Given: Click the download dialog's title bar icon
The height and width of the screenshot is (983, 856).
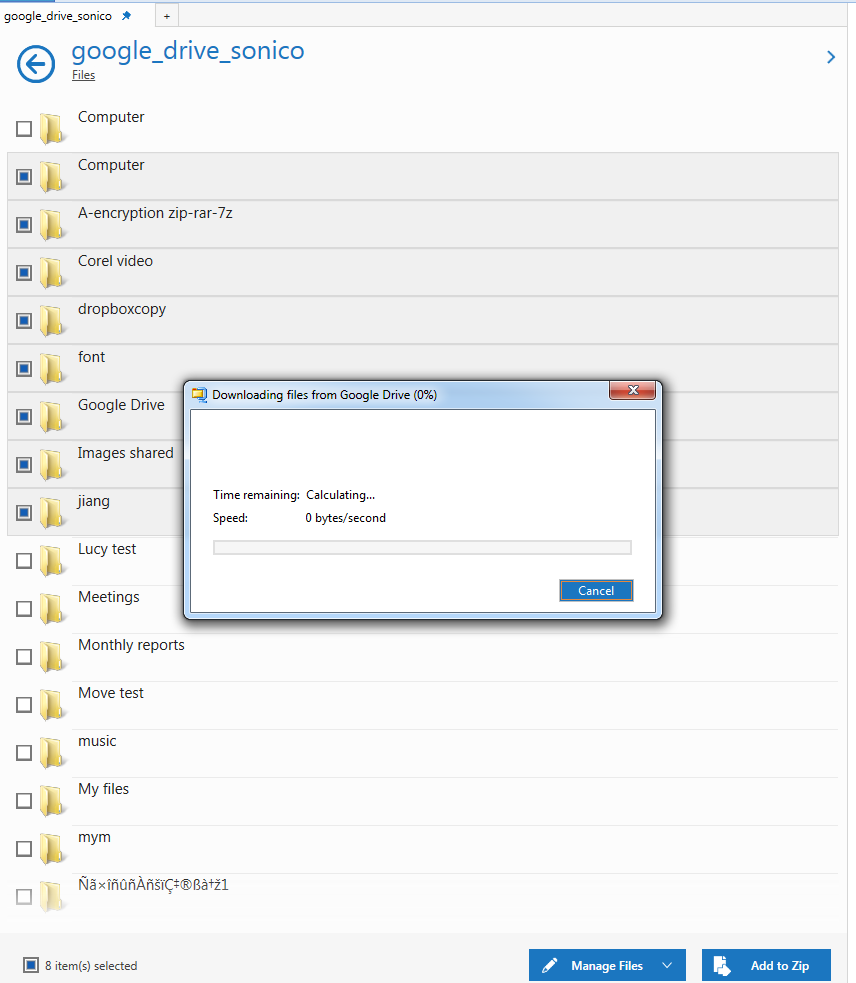Looking at the screenshot, I should (x=199, y=394).
